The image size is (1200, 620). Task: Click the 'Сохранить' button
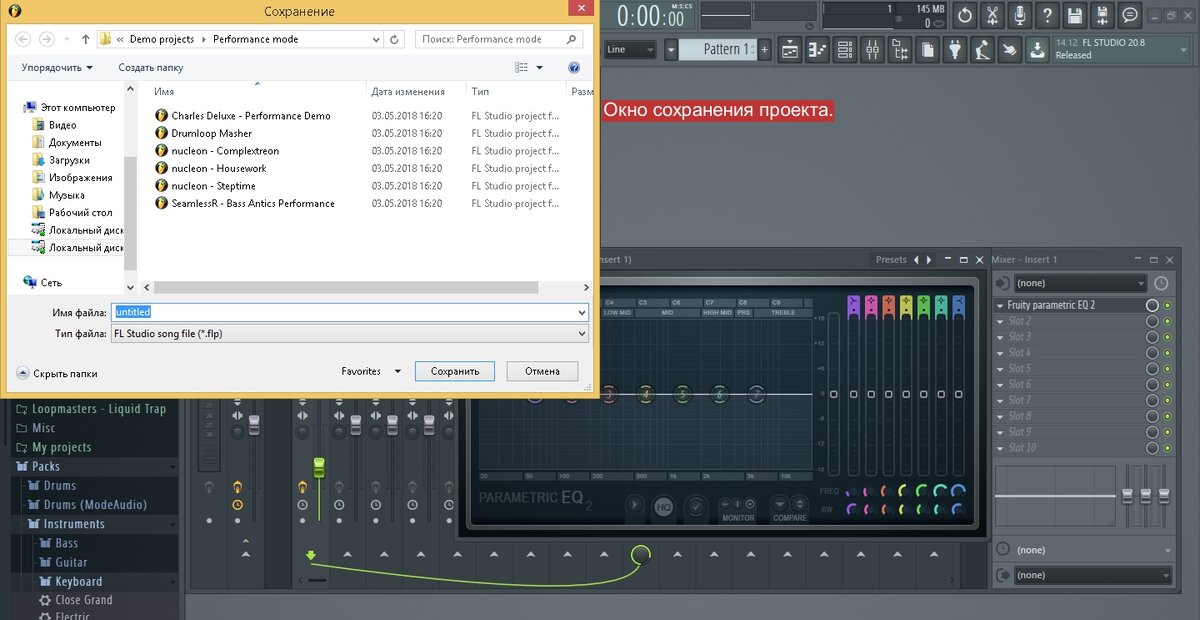455,371
